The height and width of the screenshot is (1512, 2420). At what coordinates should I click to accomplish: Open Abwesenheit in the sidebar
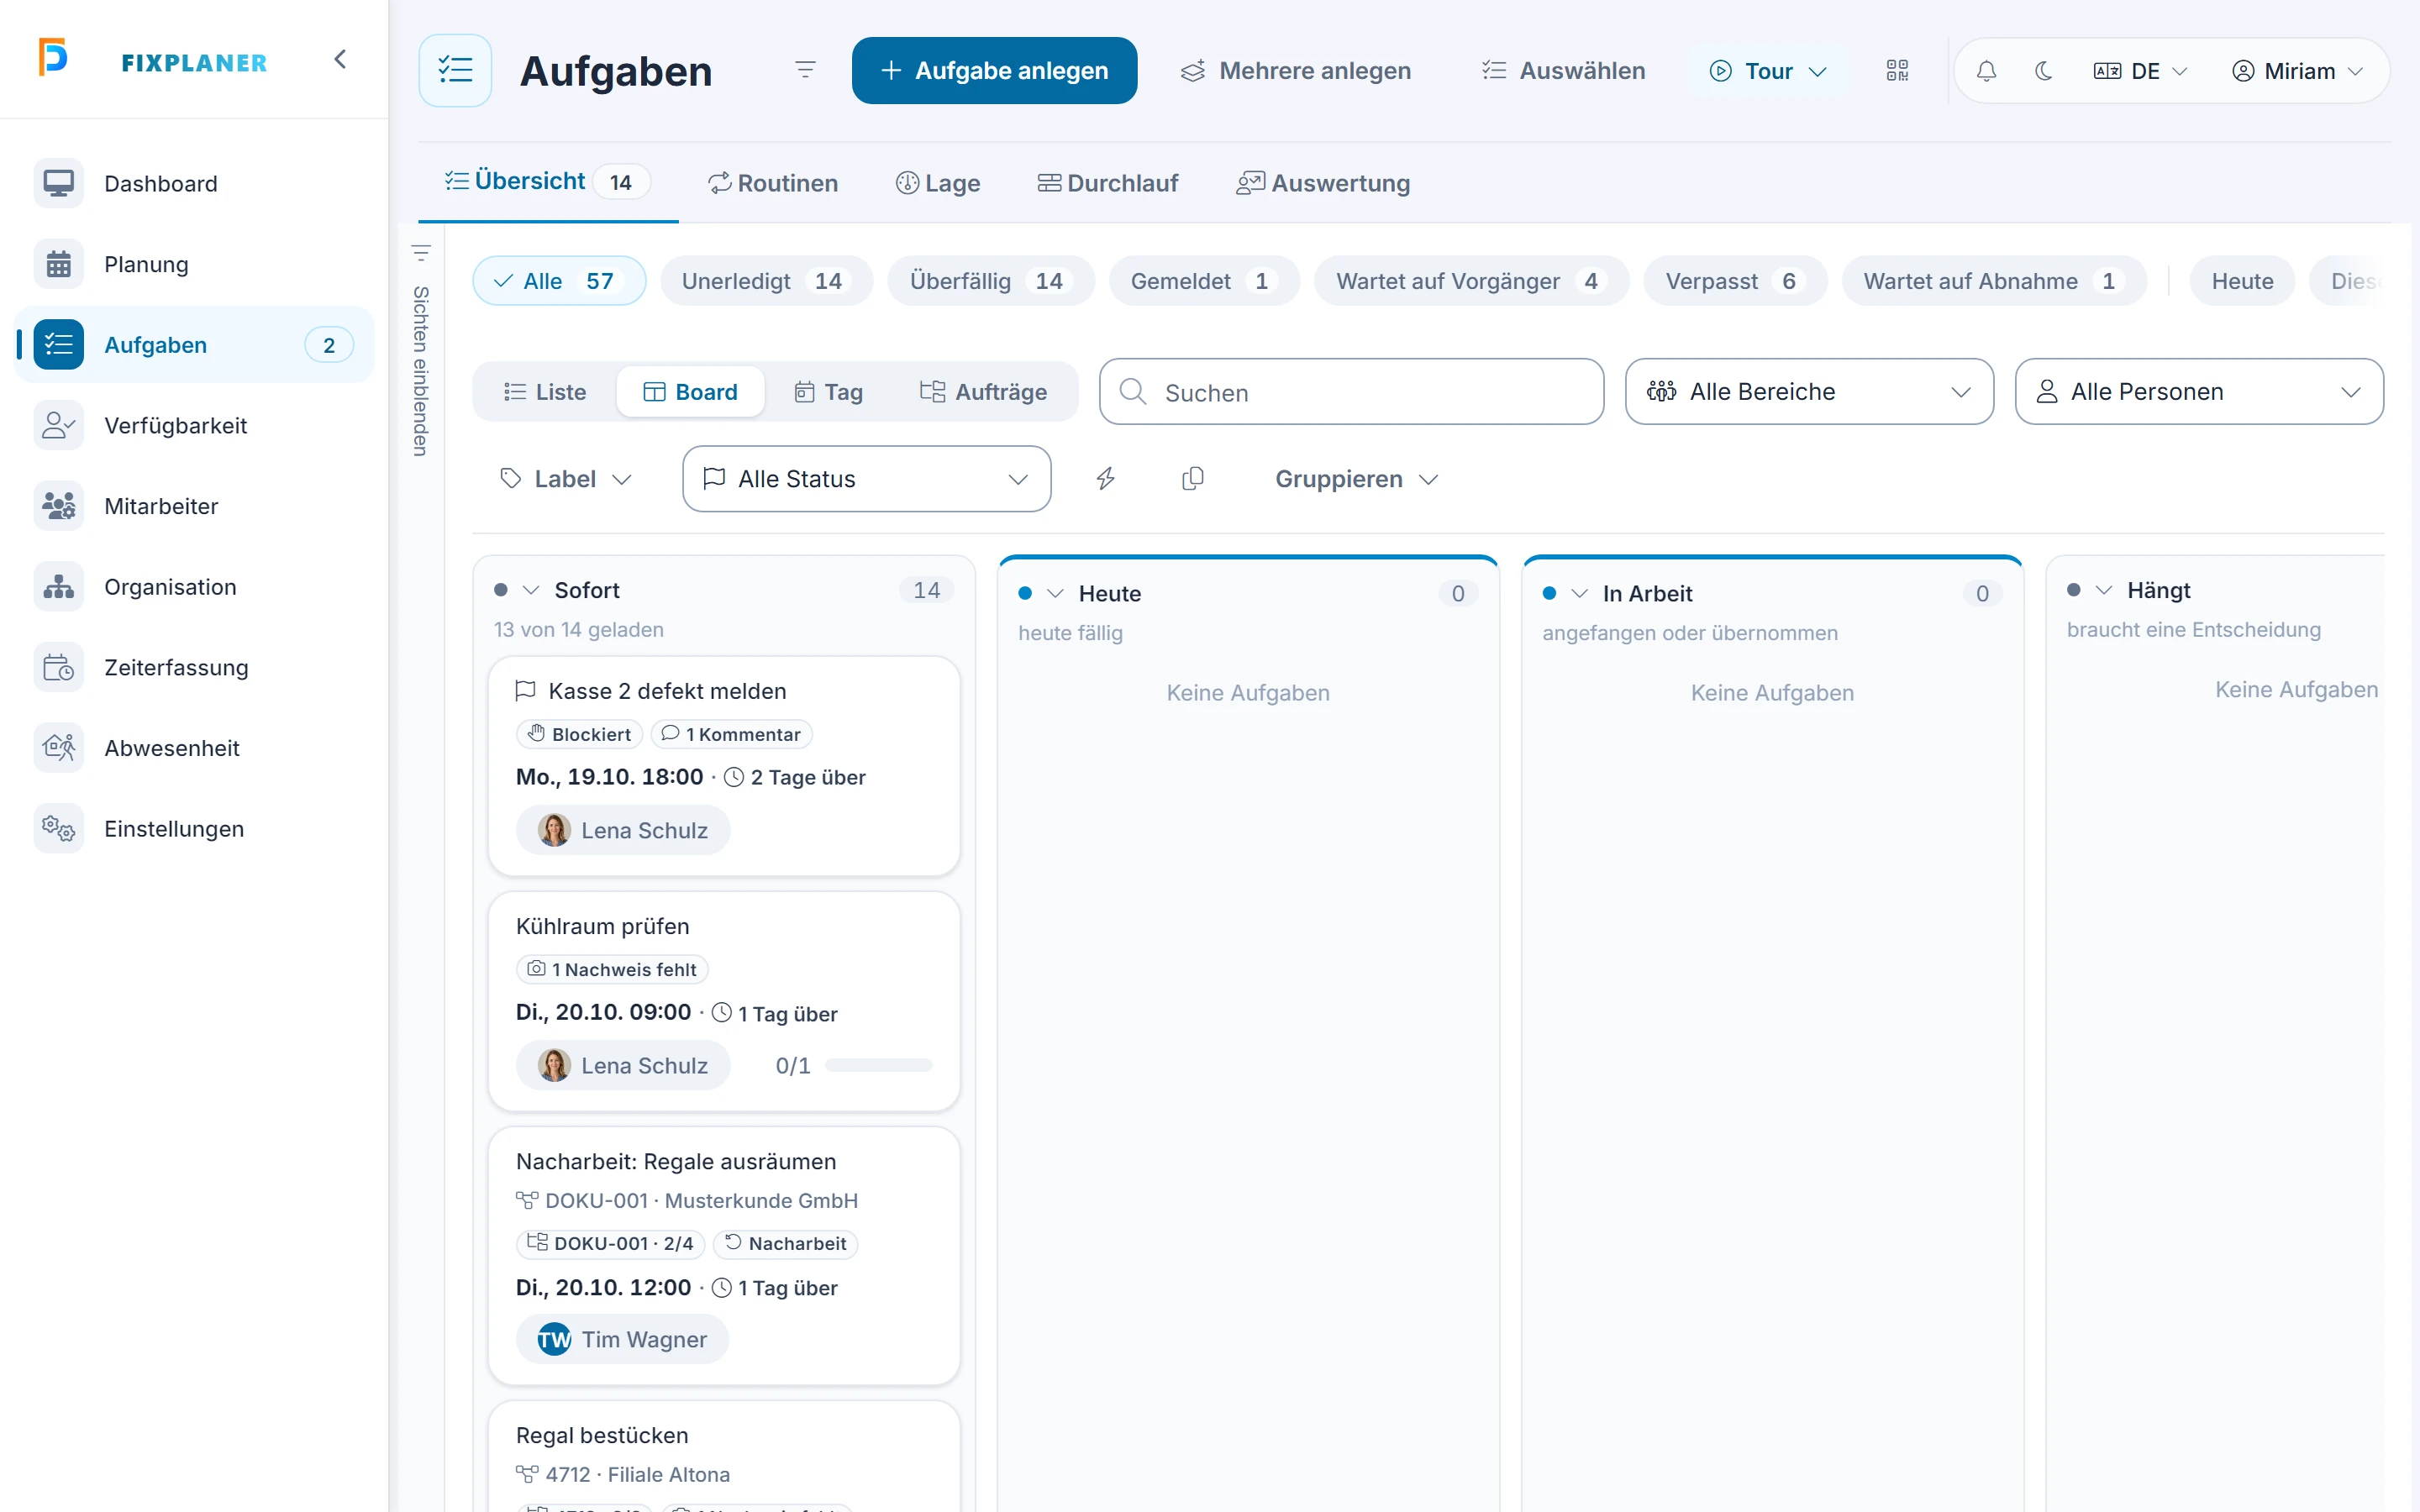194,748
